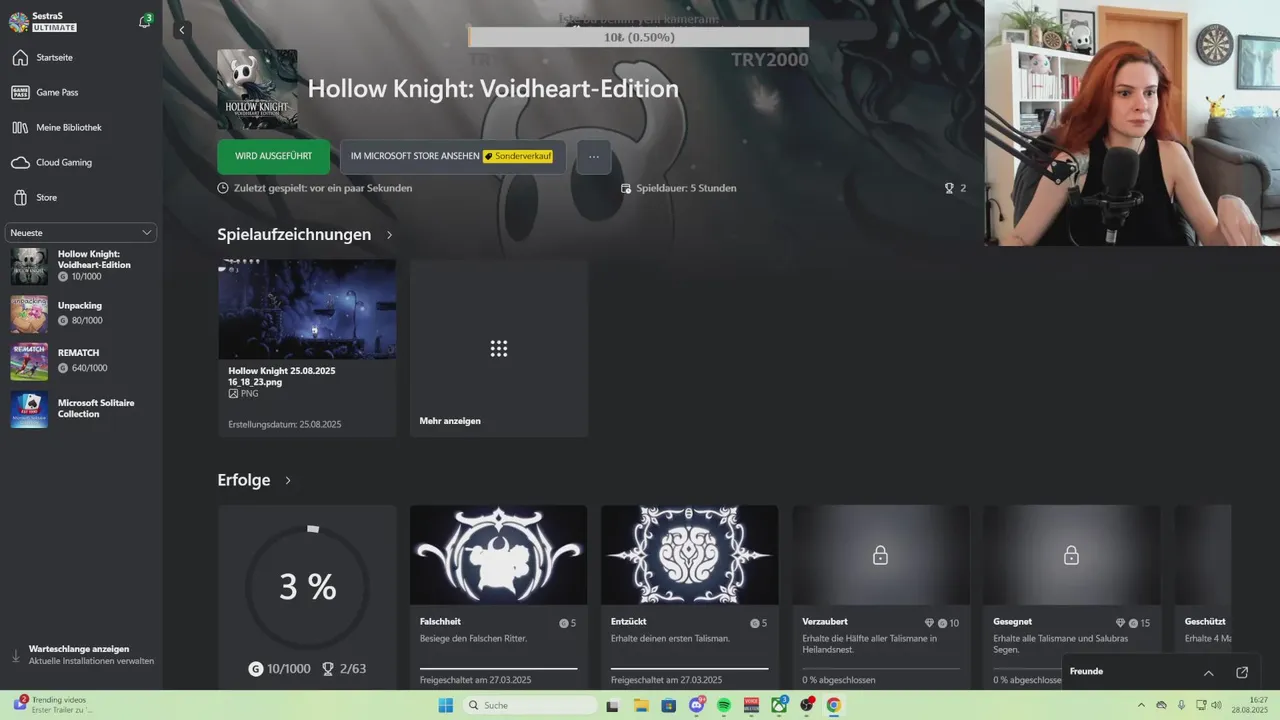Screen dimensions: 1280x720
Task: Open the Spielaufzeichnungen heading
Action: pyautogui.click(x=294, y=234)
